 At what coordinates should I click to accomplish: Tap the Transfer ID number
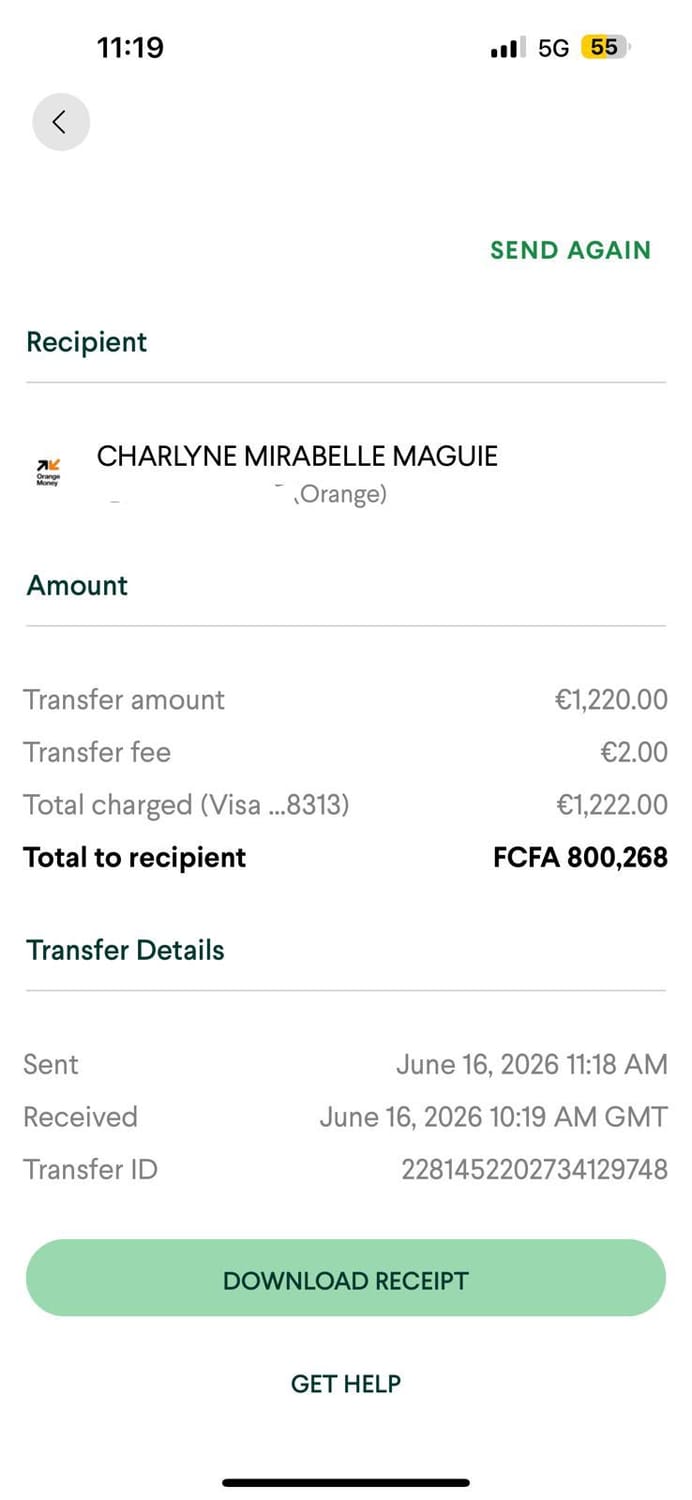(x=534, y=1169)
